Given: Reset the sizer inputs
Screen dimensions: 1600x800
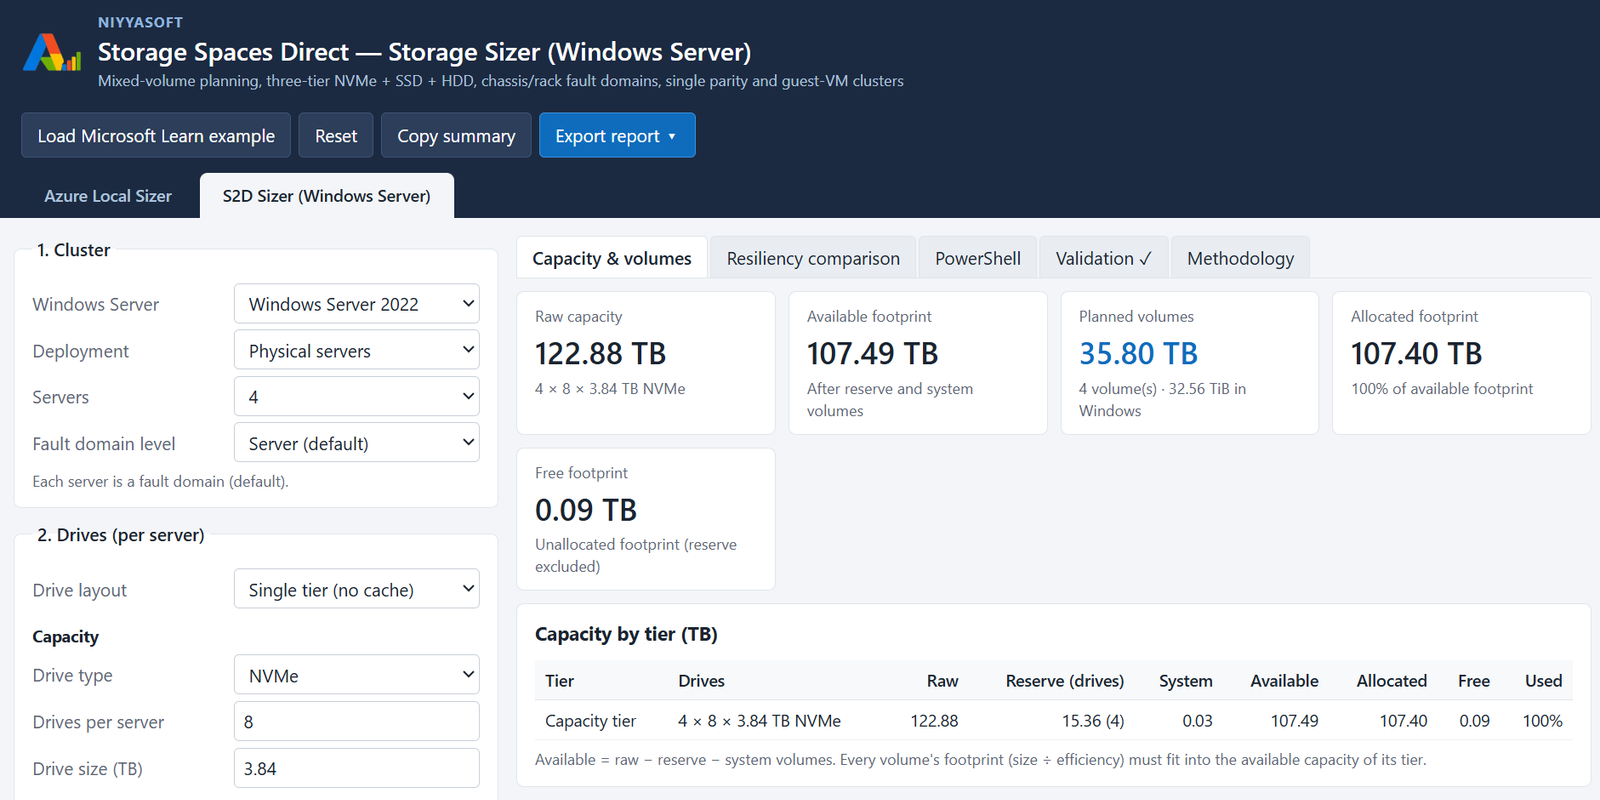Looking at the screenshot, I should pyautogui.click(x=336, y=135).
